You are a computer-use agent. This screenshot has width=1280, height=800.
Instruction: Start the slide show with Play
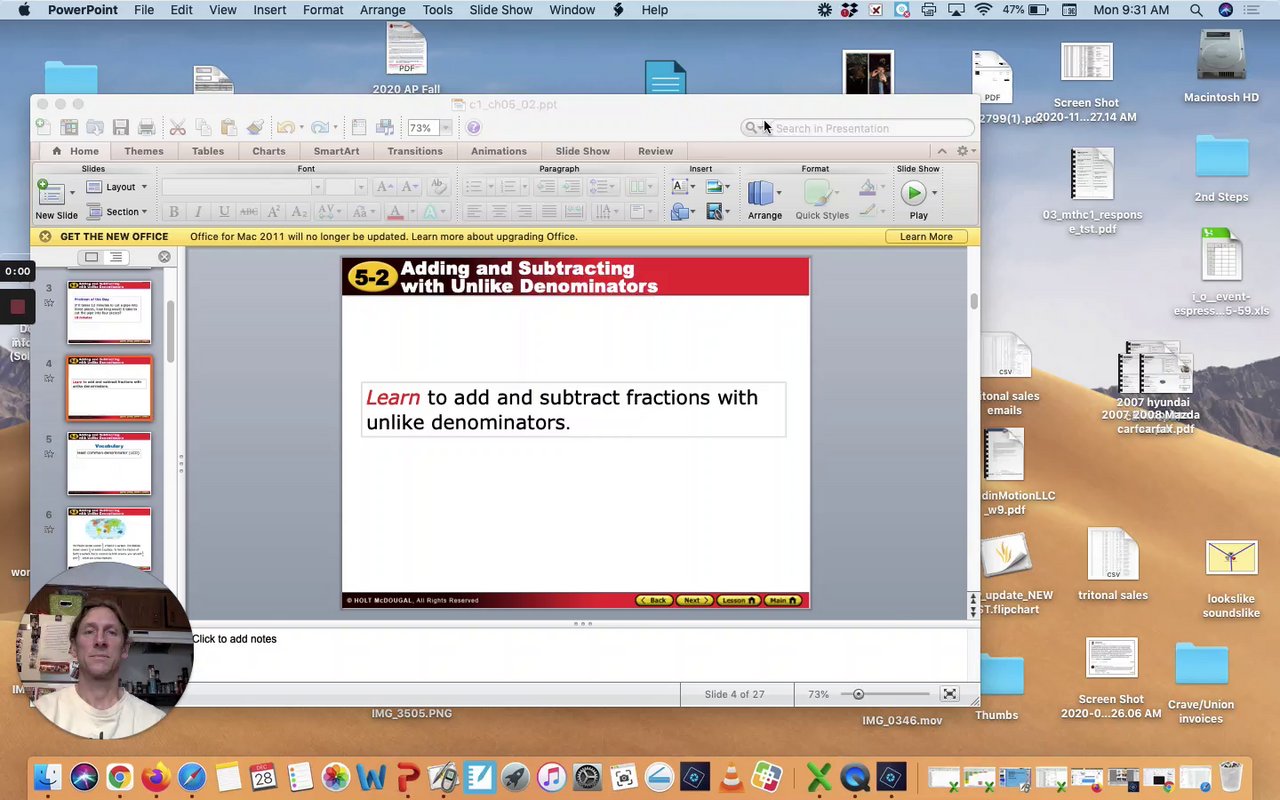[913, 193]
